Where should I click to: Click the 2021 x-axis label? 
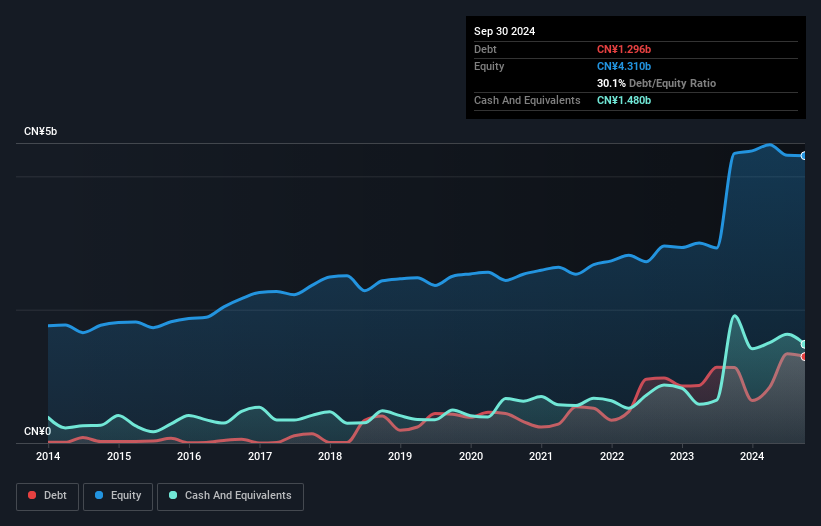[541, 456]
